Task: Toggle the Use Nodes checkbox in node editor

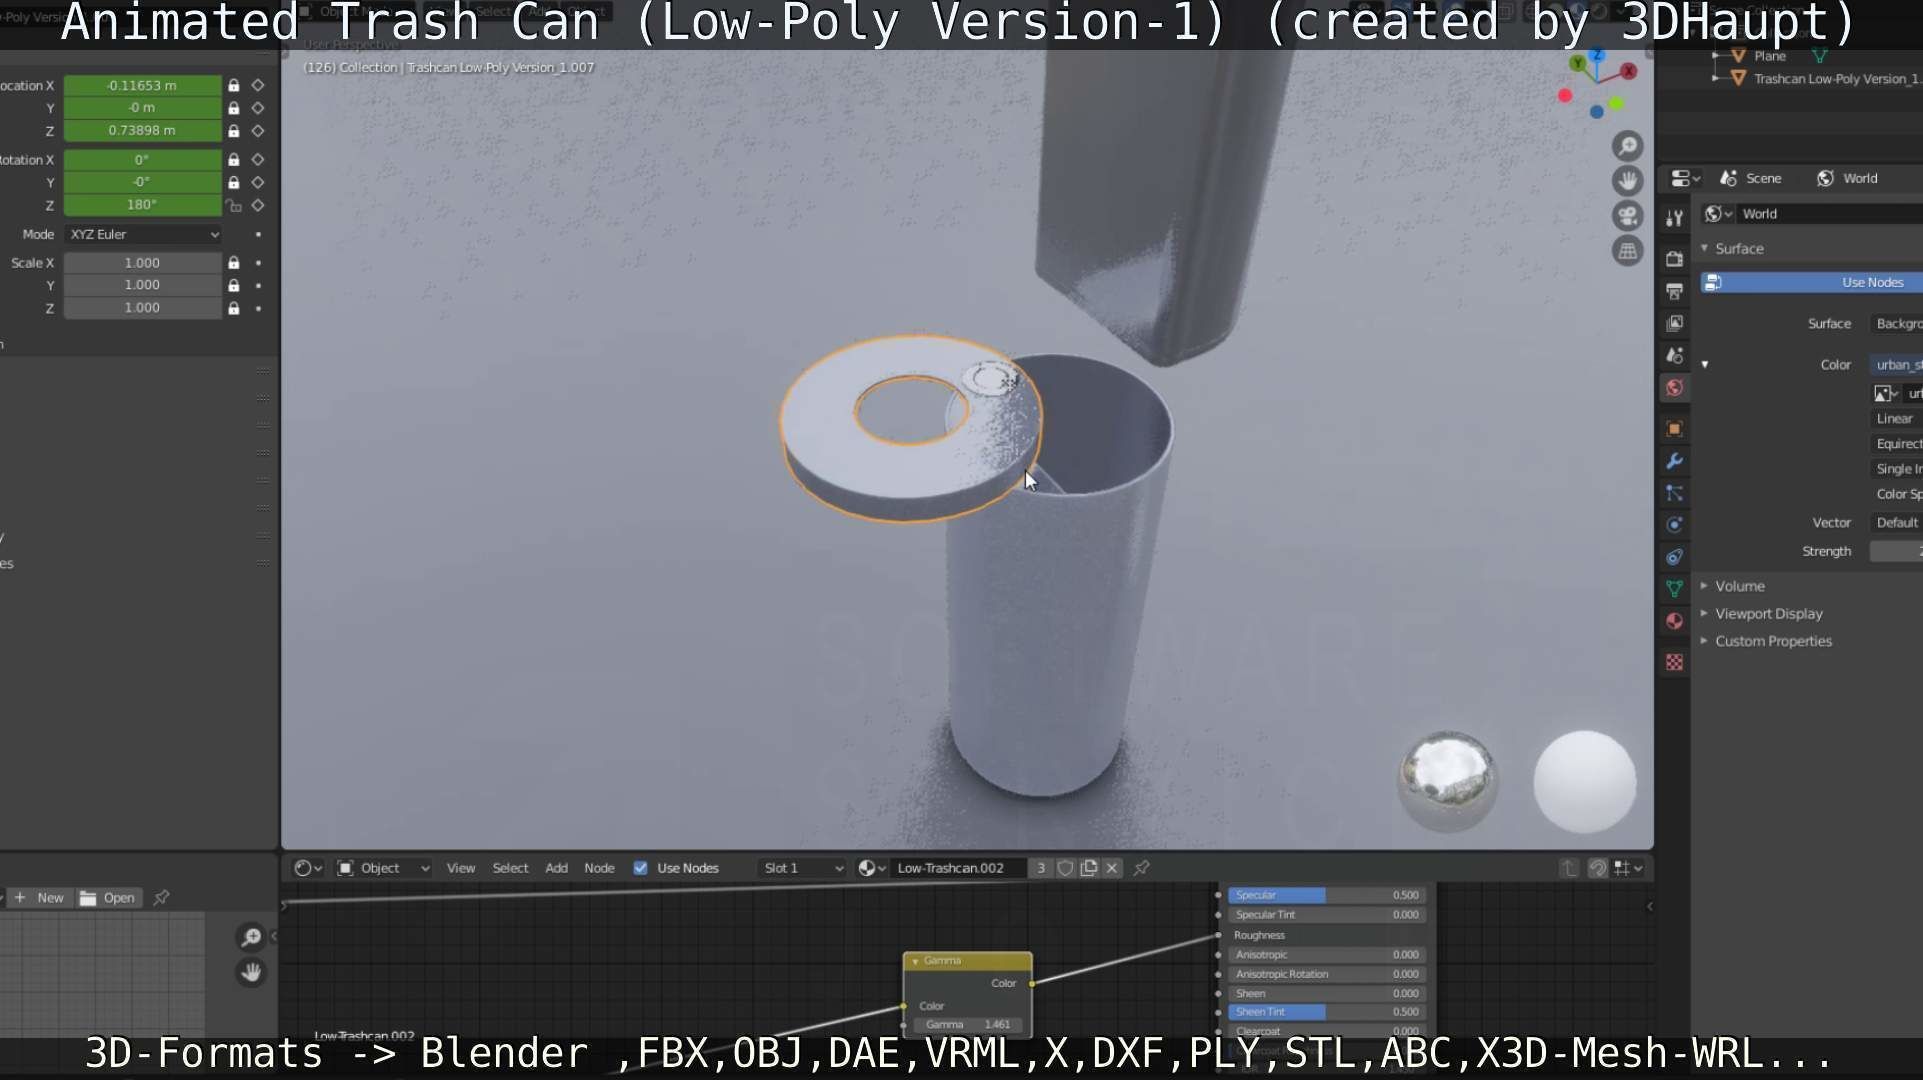Action: [x=641, y=868]
